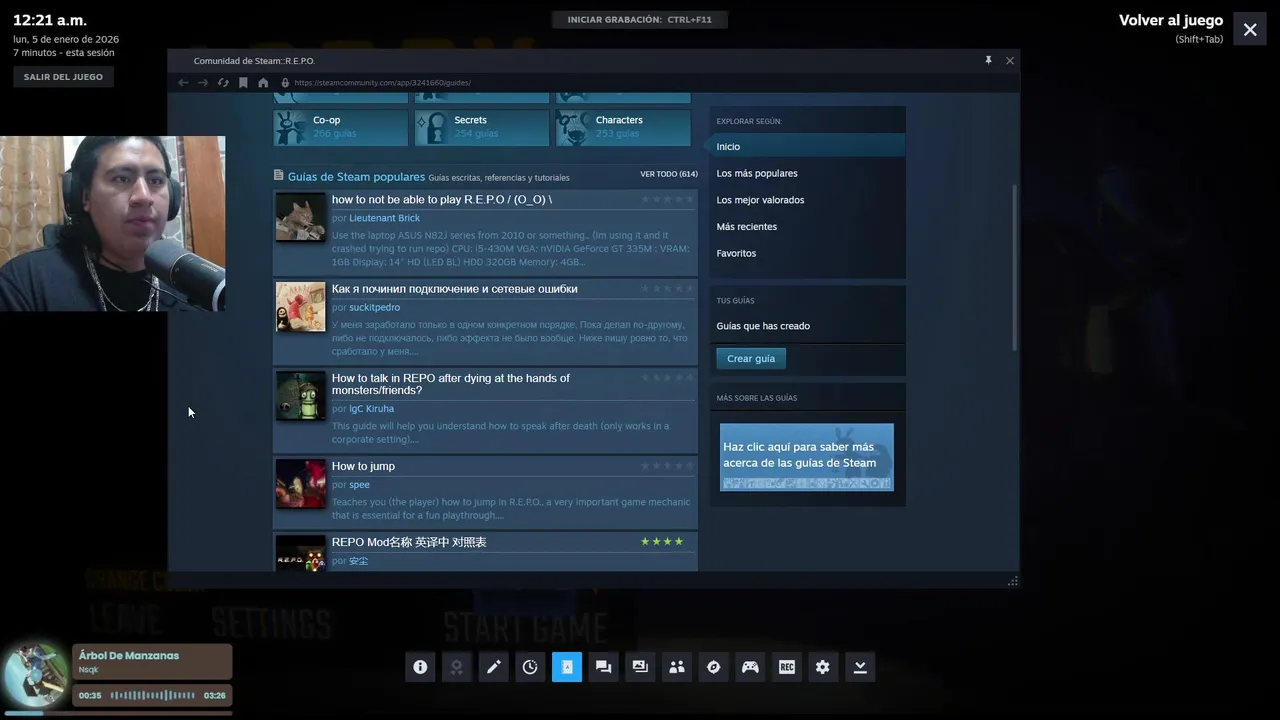This screenshot has height=720, width=1280.
Task: Open overlay settings gear icon
Action: pyautogui.click(x=823, y=667)
